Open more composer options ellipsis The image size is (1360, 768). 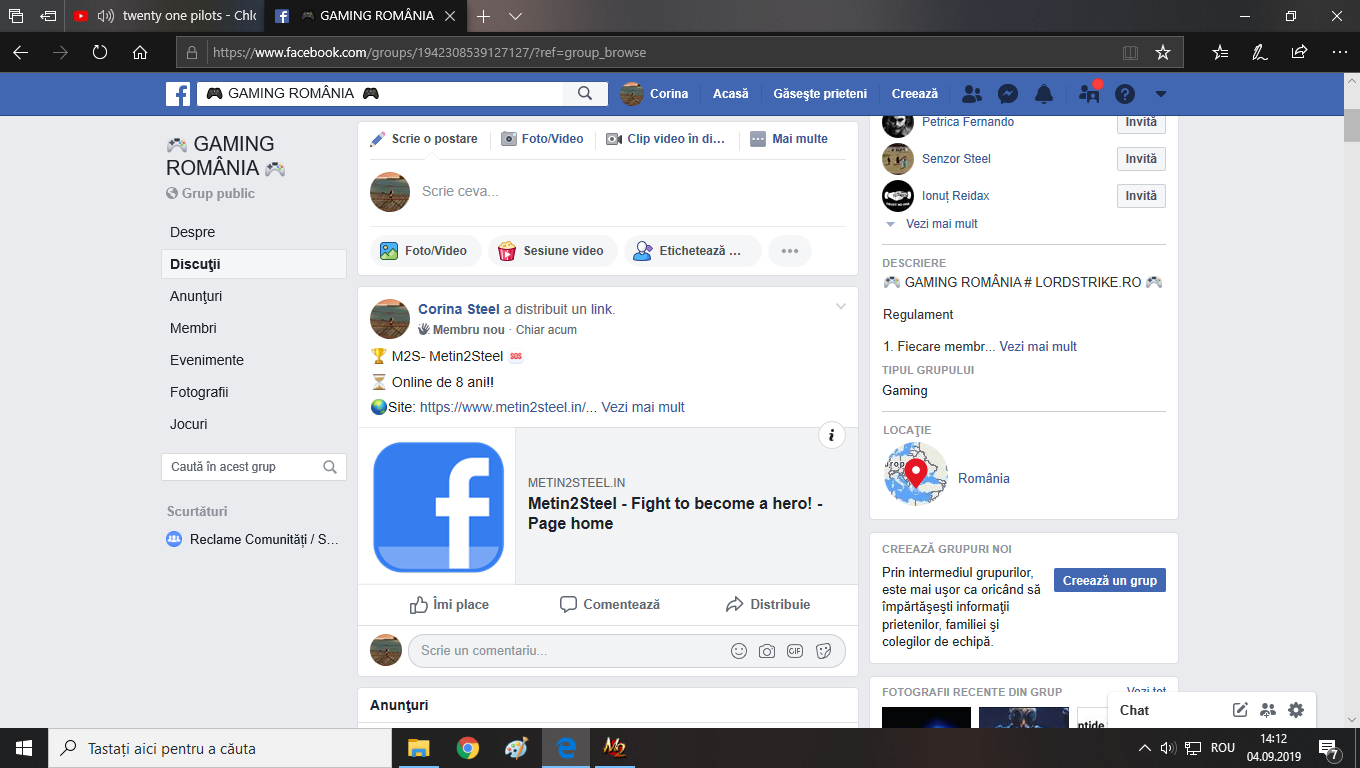[x=790, y=251]
